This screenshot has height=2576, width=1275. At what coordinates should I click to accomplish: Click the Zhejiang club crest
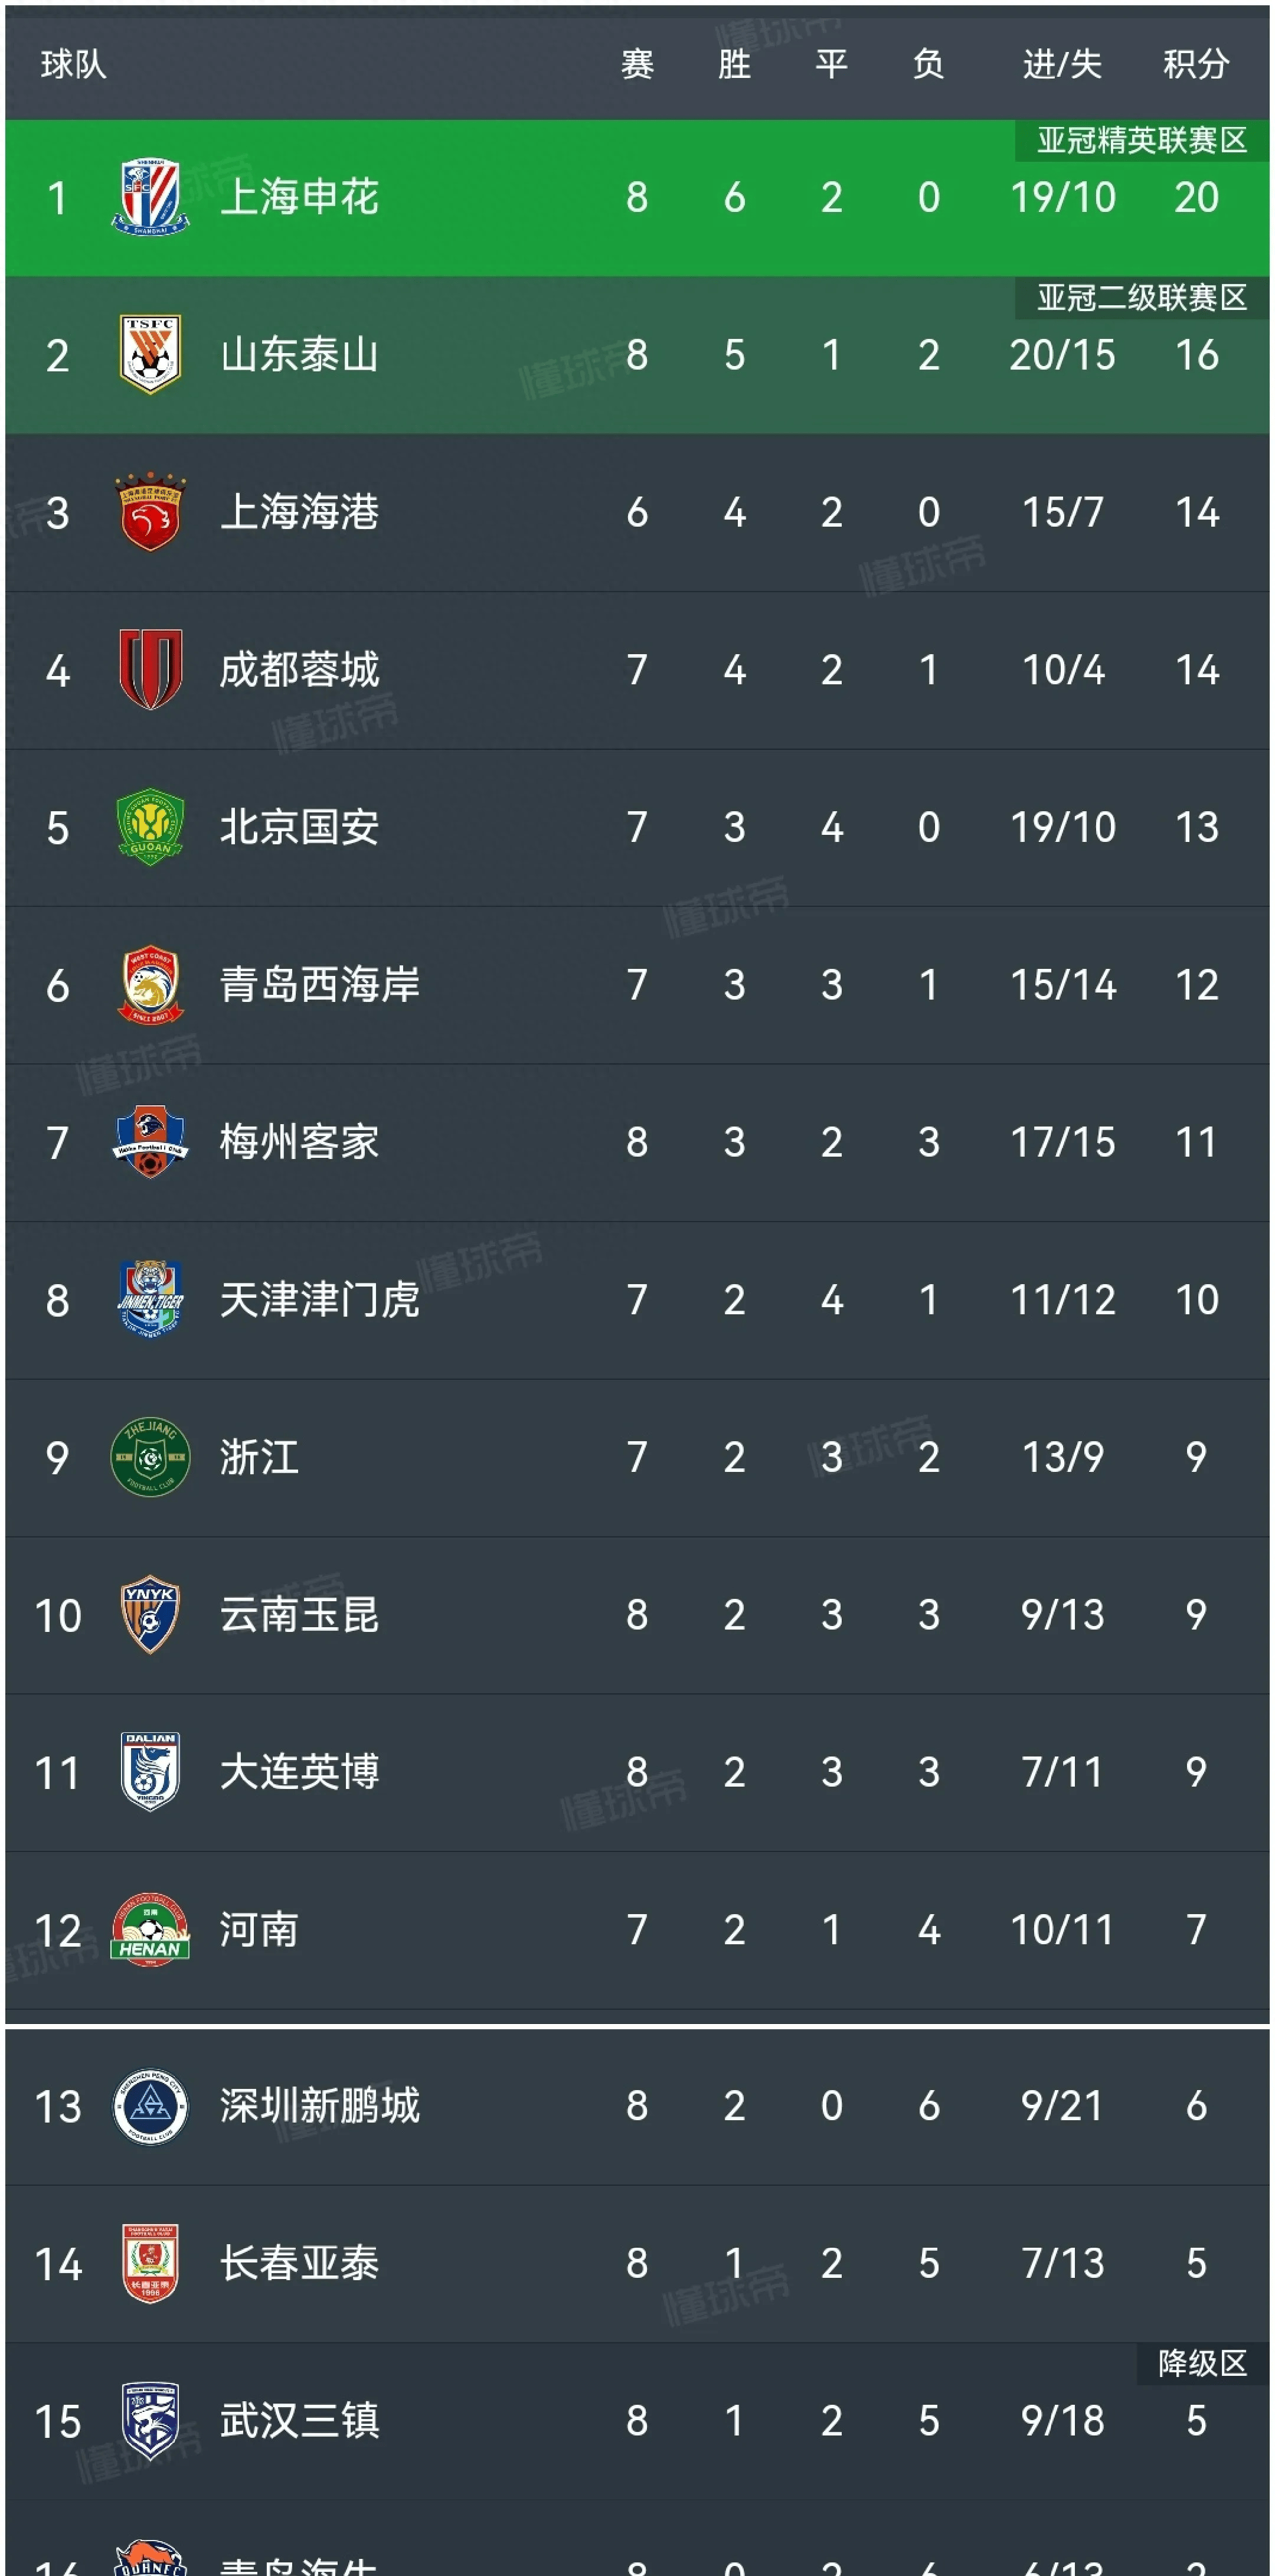pyautogui.click(x=150, y=1456)
